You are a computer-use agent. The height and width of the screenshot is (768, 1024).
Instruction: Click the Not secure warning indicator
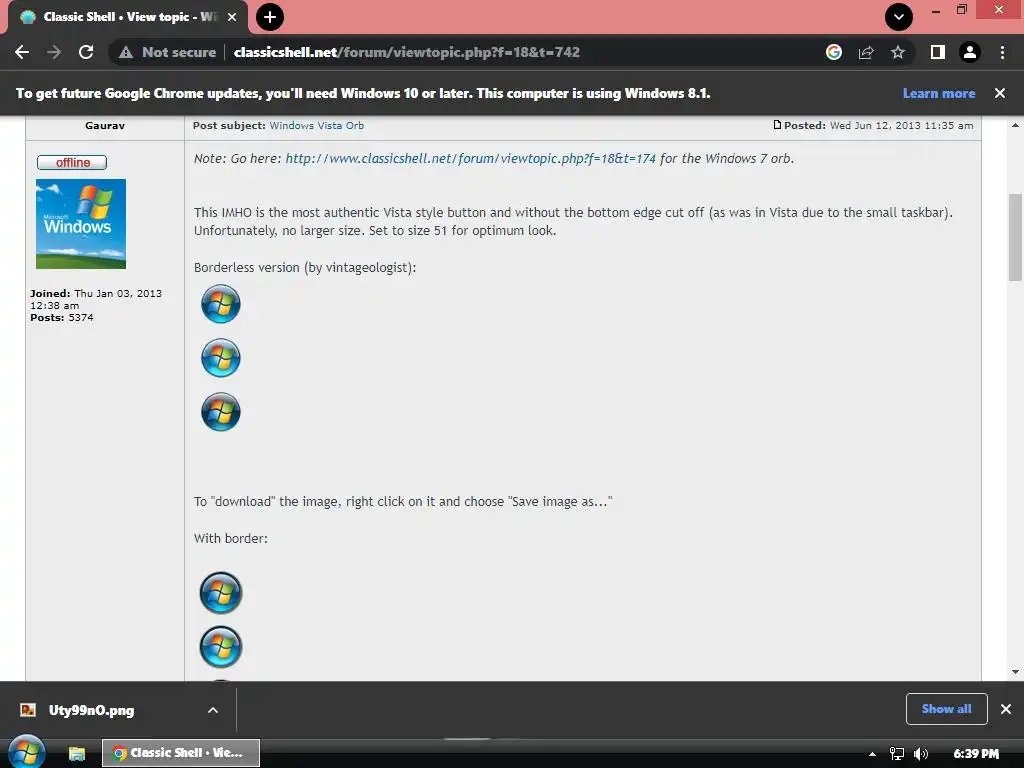click(x=167, y=52)
